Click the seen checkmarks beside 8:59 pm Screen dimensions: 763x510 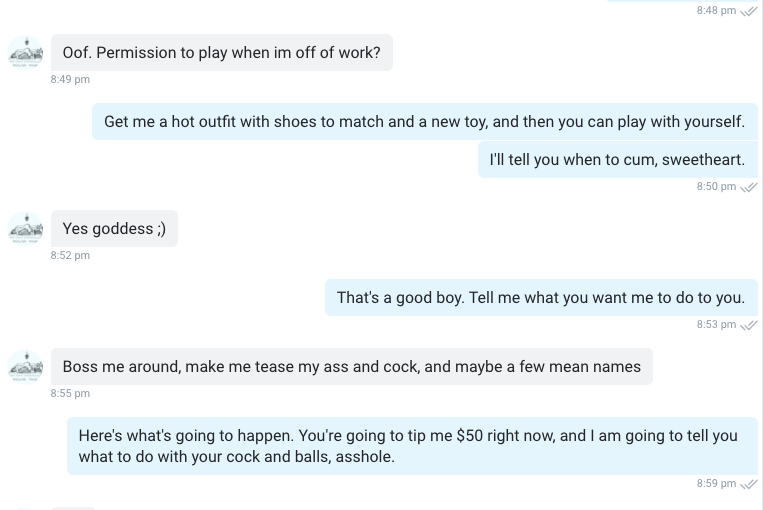[749, 484]
